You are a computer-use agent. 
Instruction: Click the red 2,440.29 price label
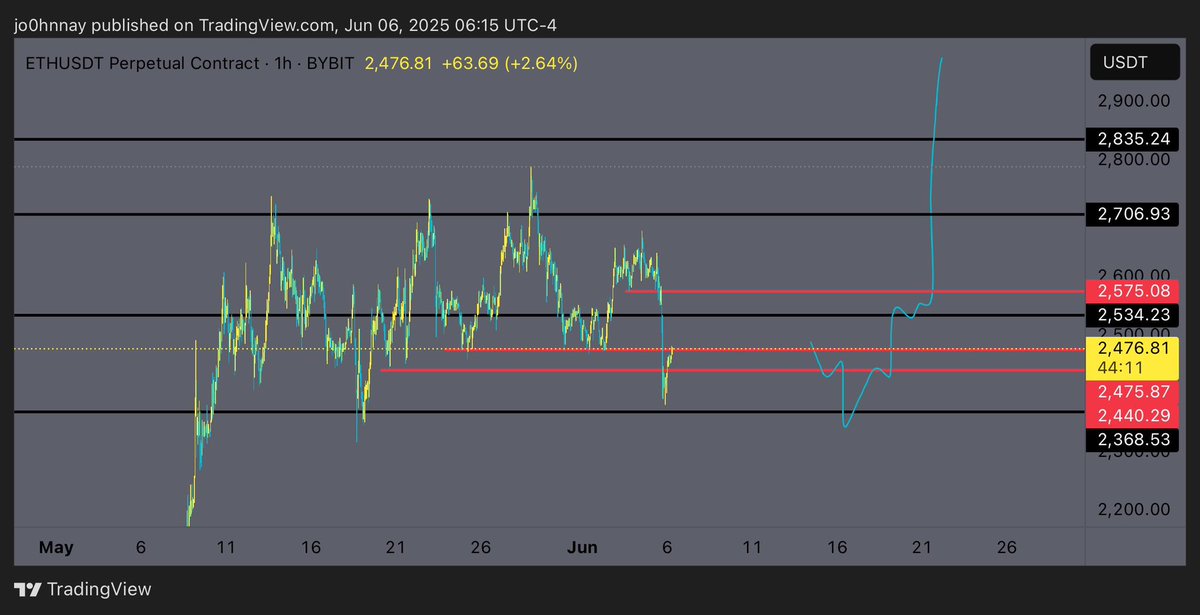pos(1131,415)
